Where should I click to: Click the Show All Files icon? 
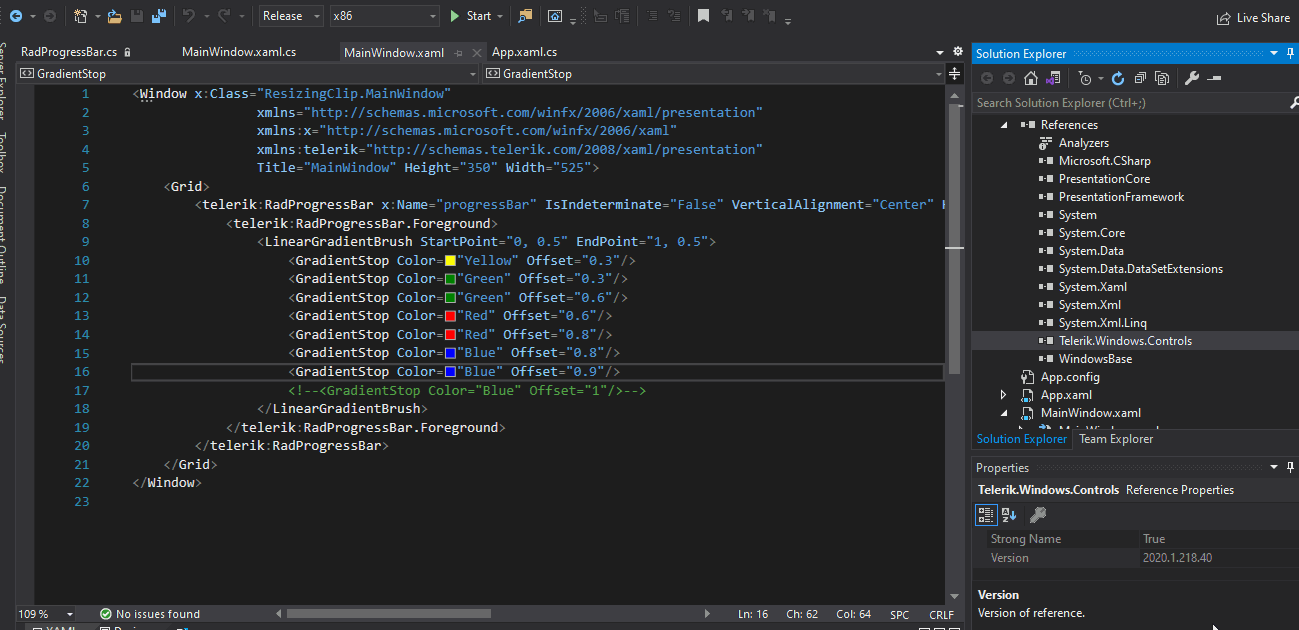[1162, 78]
